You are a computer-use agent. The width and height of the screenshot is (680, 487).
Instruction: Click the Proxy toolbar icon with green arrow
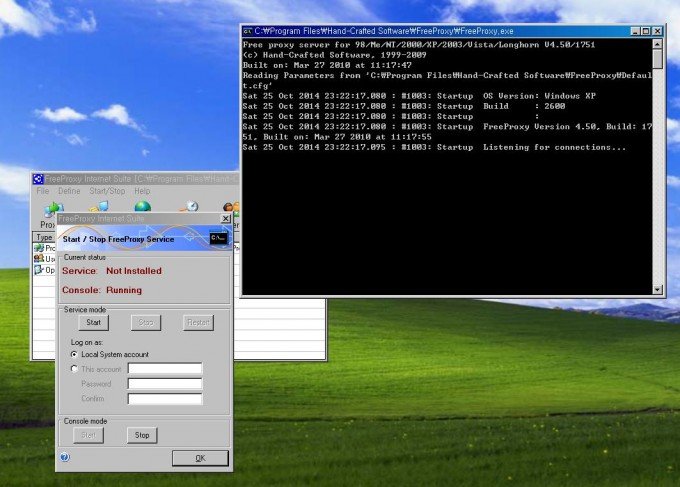[54, 208]
